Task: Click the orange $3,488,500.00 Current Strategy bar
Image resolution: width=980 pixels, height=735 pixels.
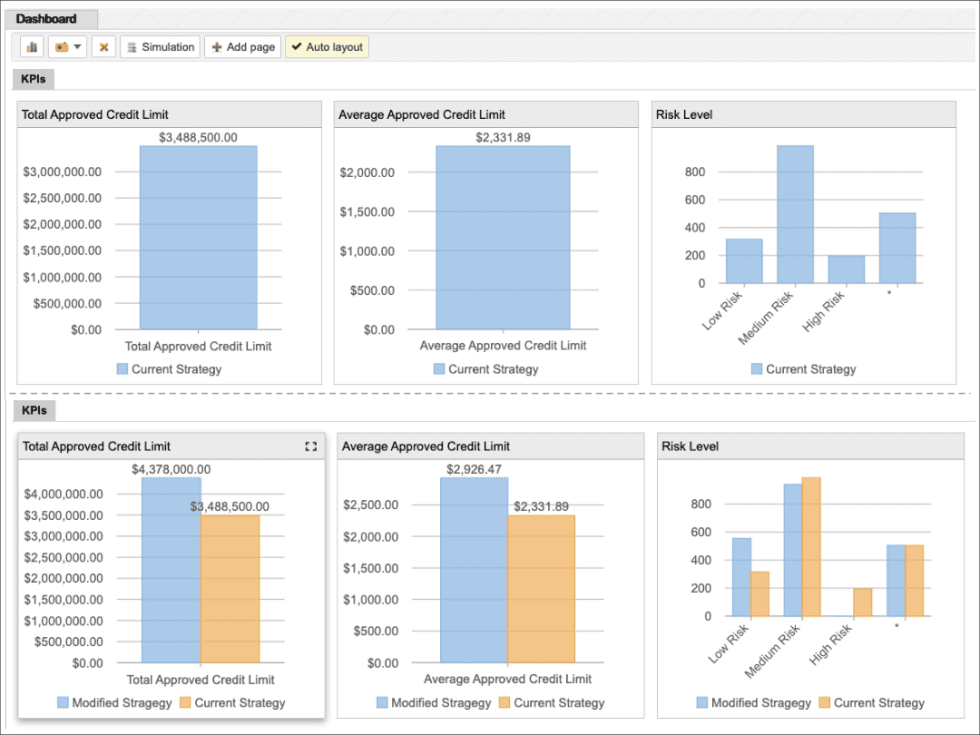Action: [230, 589]
